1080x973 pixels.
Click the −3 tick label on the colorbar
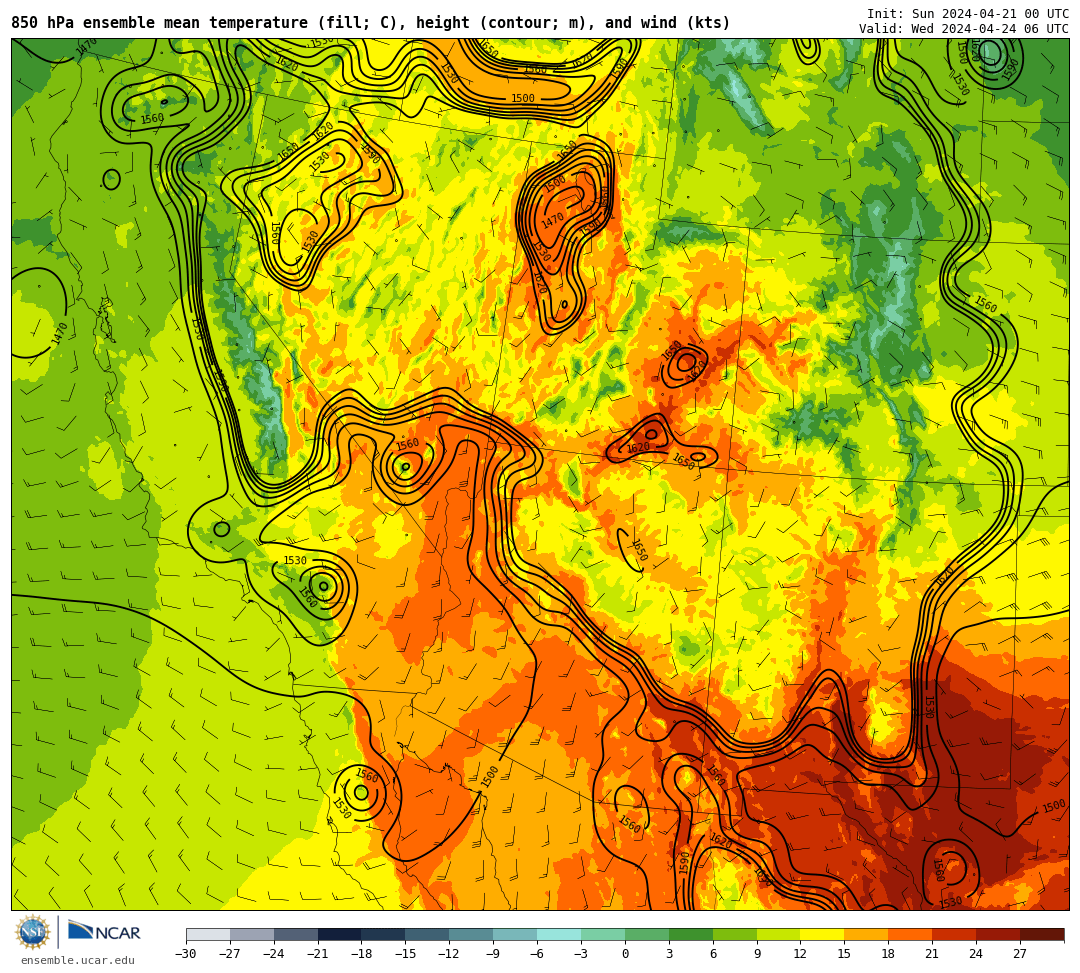pyautogui.click(x=581, y=954)
